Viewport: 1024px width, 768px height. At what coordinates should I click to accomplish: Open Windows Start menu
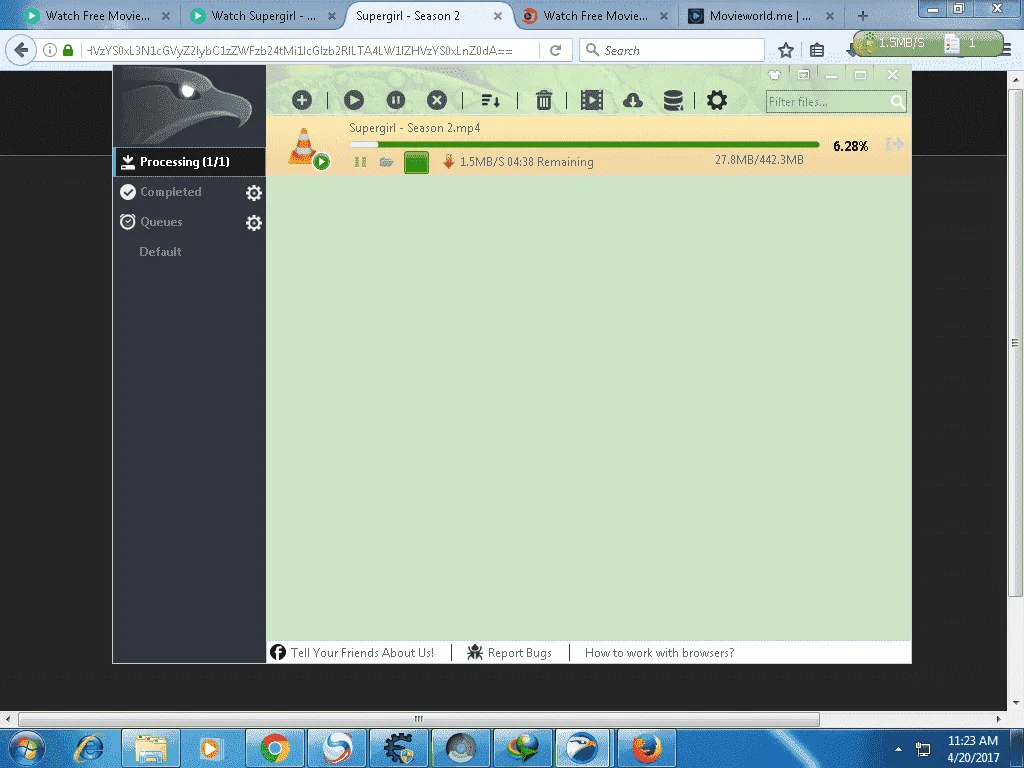(x=27, y=748)
